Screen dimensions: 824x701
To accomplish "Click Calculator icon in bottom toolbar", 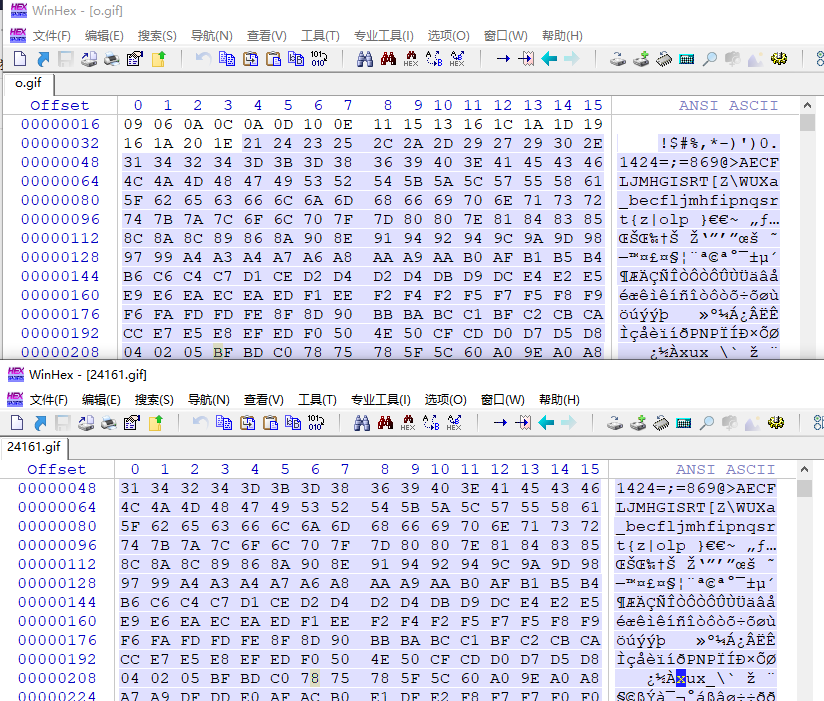I will click(x=684, y=422).
